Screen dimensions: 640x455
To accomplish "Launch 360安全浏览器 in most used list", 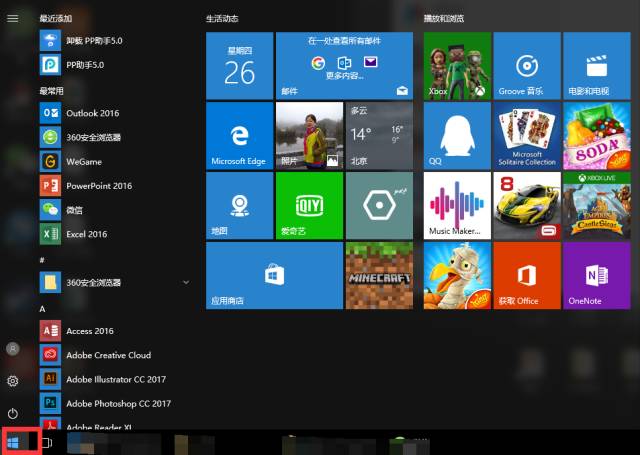I will tap(114, 137).
